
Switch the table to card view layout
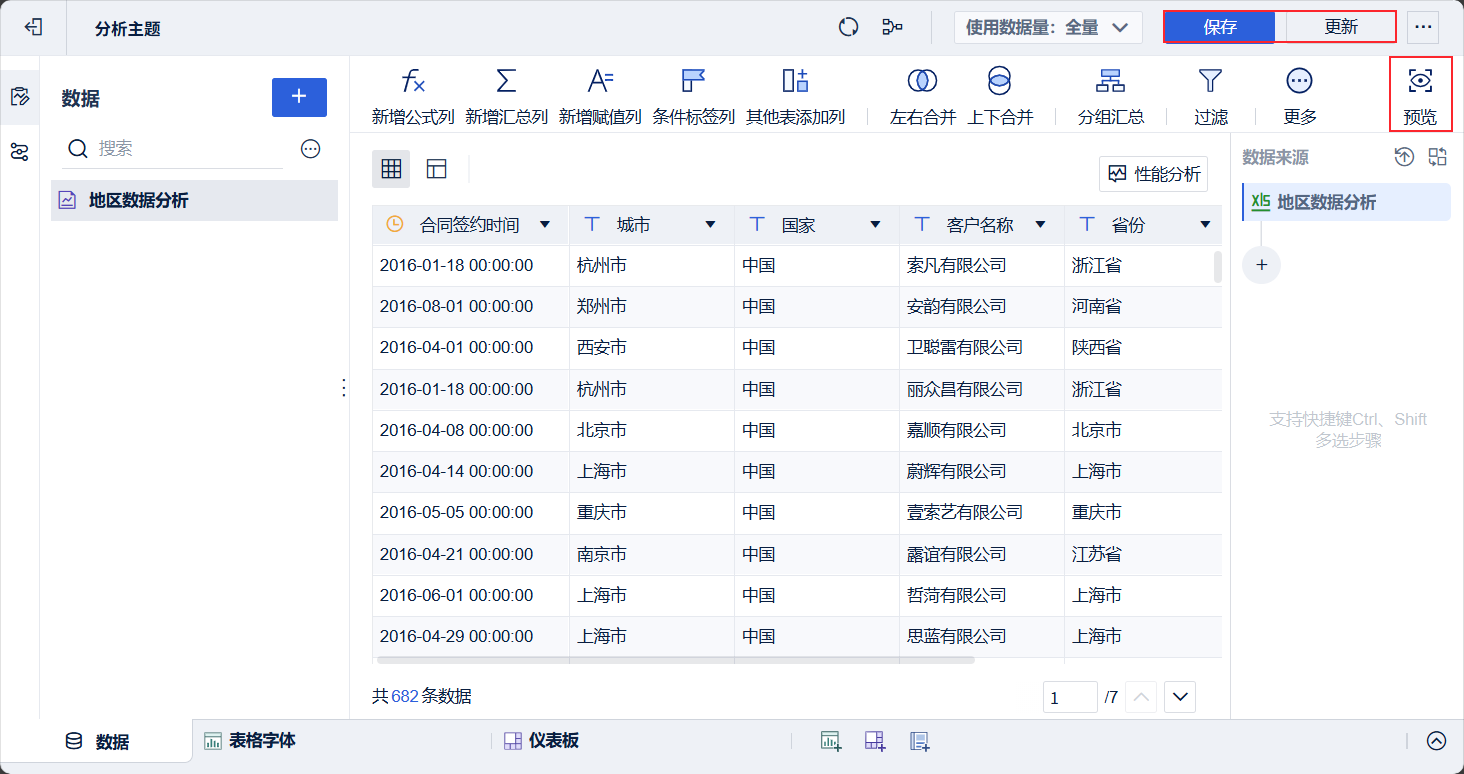pos(436,169)
